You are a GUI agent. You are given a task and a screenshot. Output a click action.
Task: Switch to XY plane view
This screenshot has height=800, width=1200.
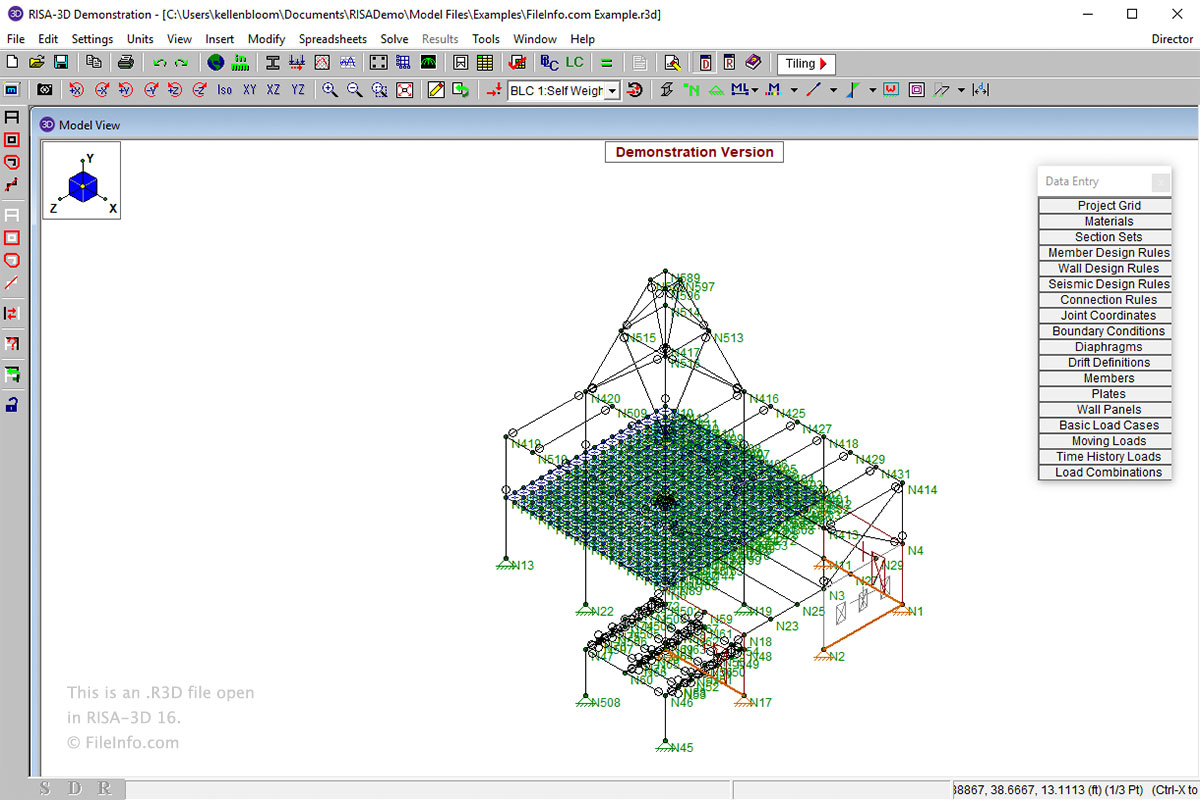tap(250, 90)
